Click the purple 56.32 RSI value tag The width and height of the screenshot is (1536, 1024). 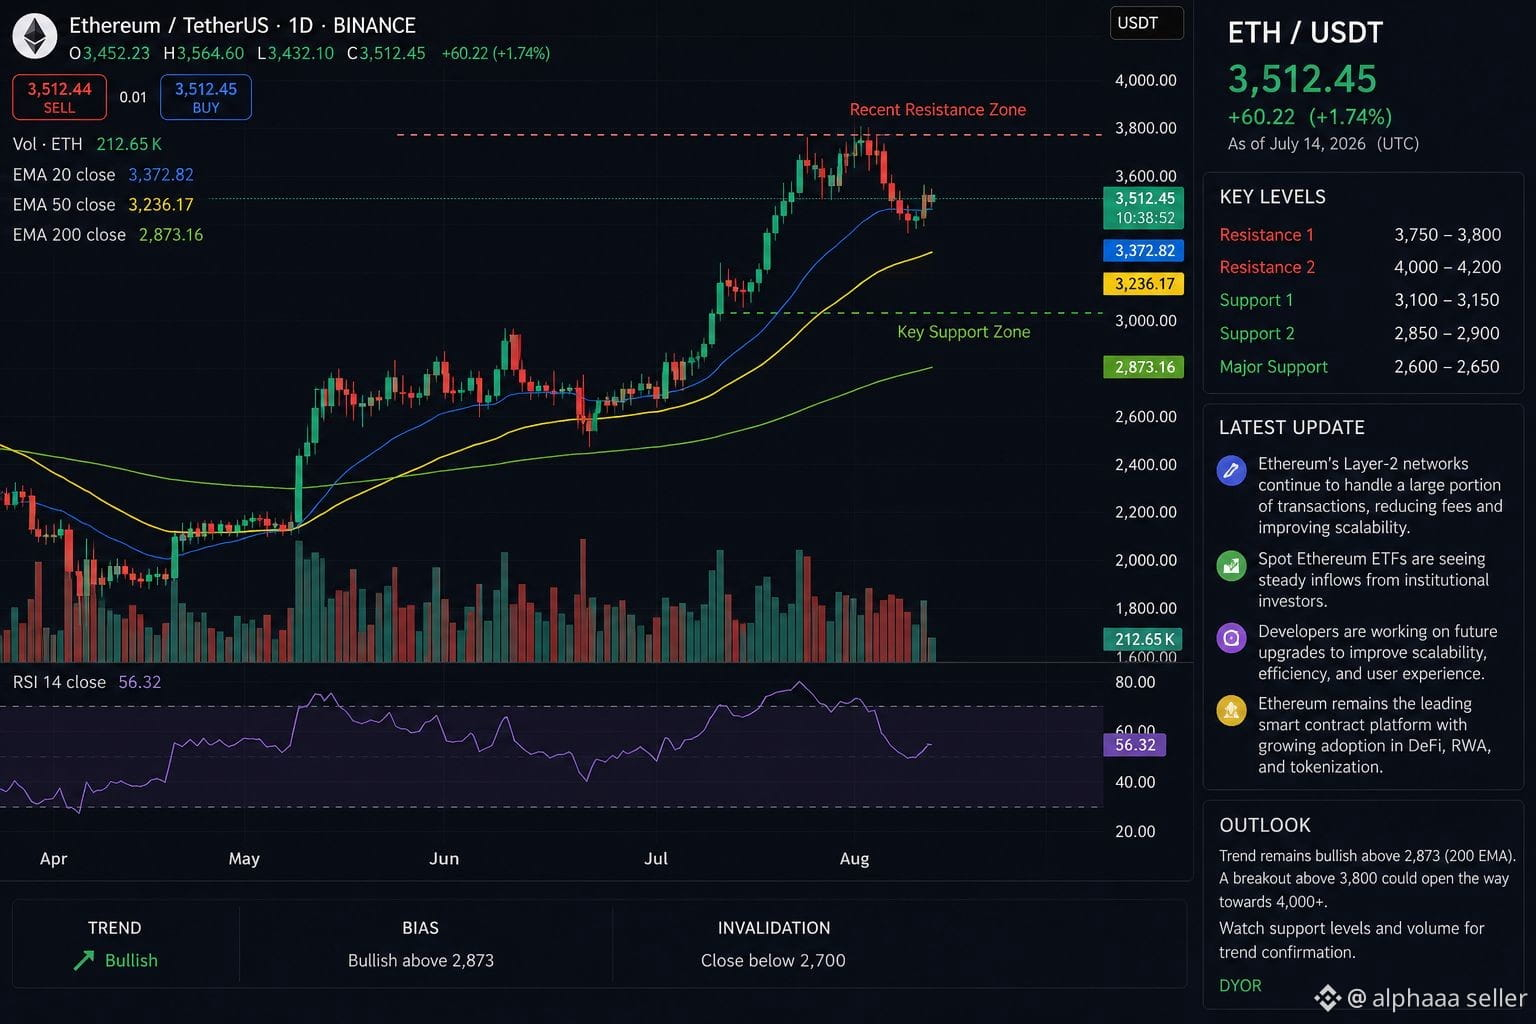point(1135,745)
